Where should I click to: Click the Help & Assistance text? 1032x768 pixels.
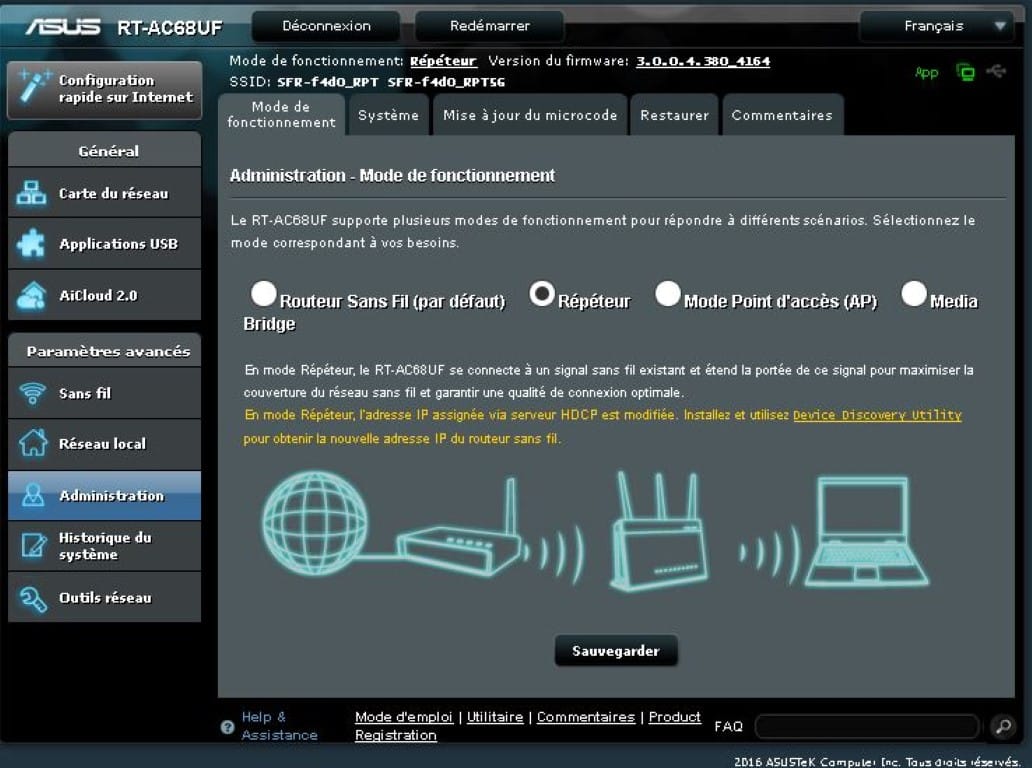[279, 726]
